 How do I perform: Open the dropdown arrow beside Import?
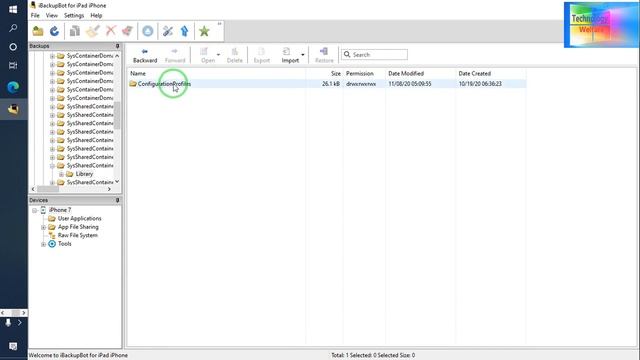[303, 55]
